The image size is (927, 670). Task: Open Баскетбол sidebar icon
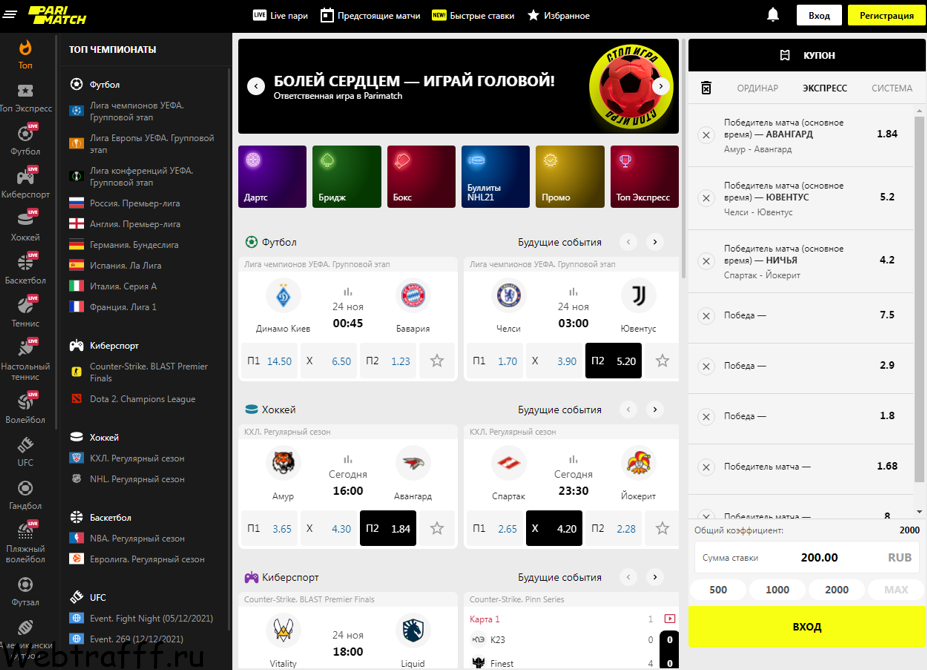click(25, 263)
